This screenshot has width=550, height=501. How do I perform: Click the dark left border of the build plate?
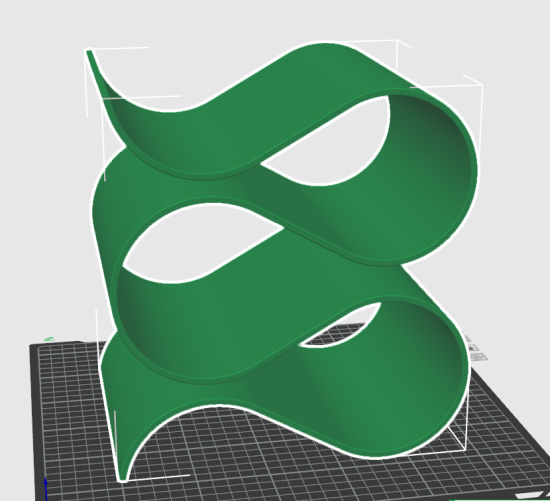[34, 421]
